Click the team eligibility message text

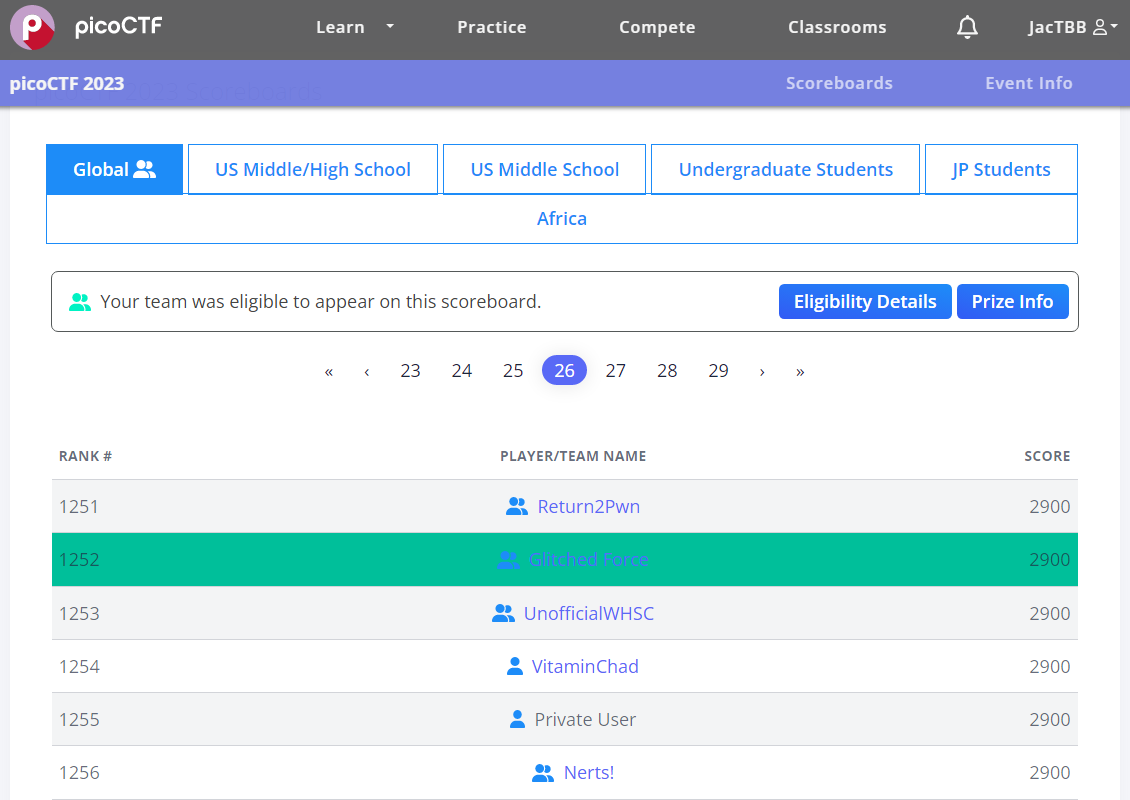click(x=321, y=302)
